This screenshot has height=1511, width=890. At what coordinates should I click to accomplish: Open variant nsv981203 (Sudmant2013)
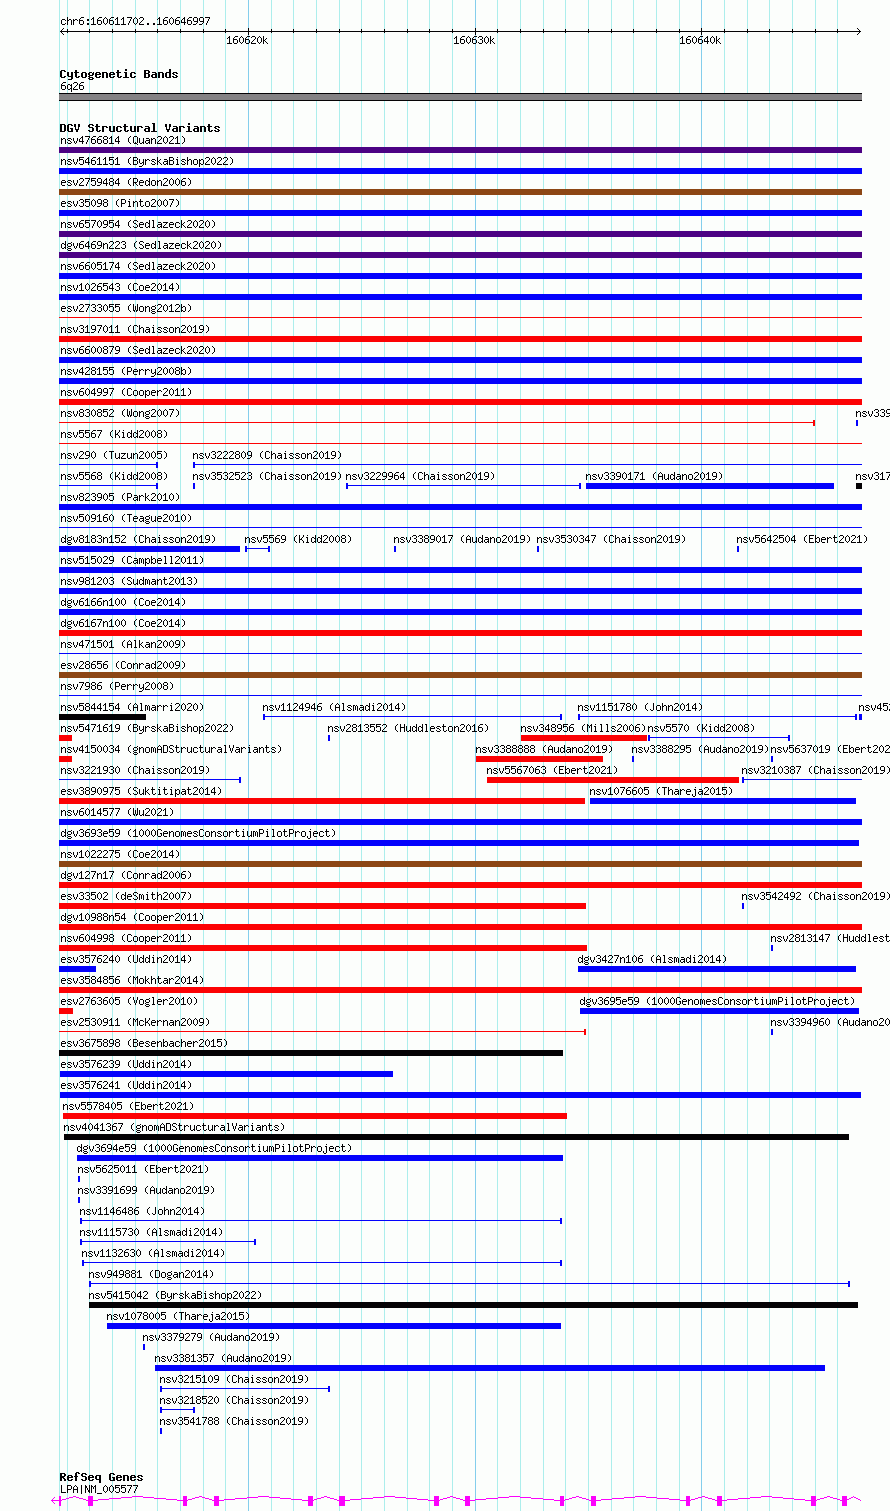click(128, 581)
